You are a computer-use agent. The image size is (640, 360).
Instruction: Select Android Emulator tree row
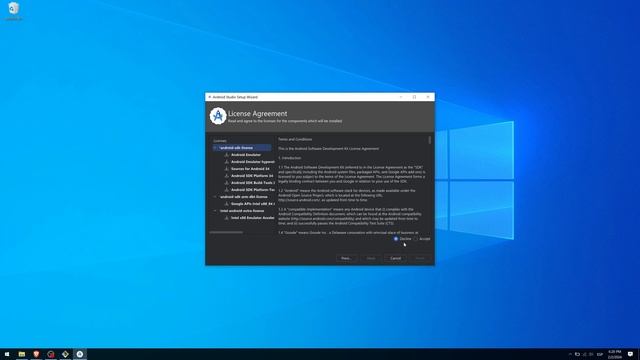click(246, 155)
